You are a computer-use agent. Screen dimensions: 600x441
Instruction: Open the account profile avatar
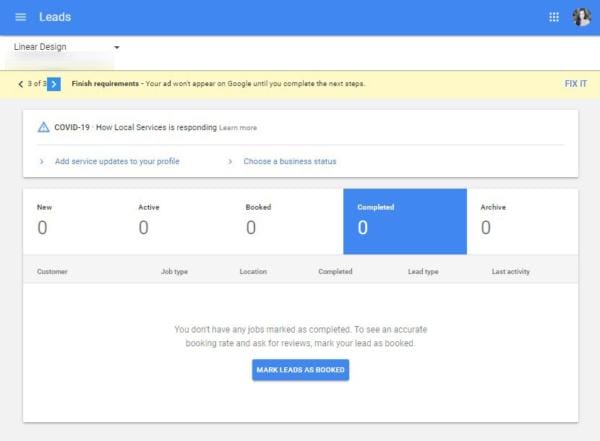[582, 17]
